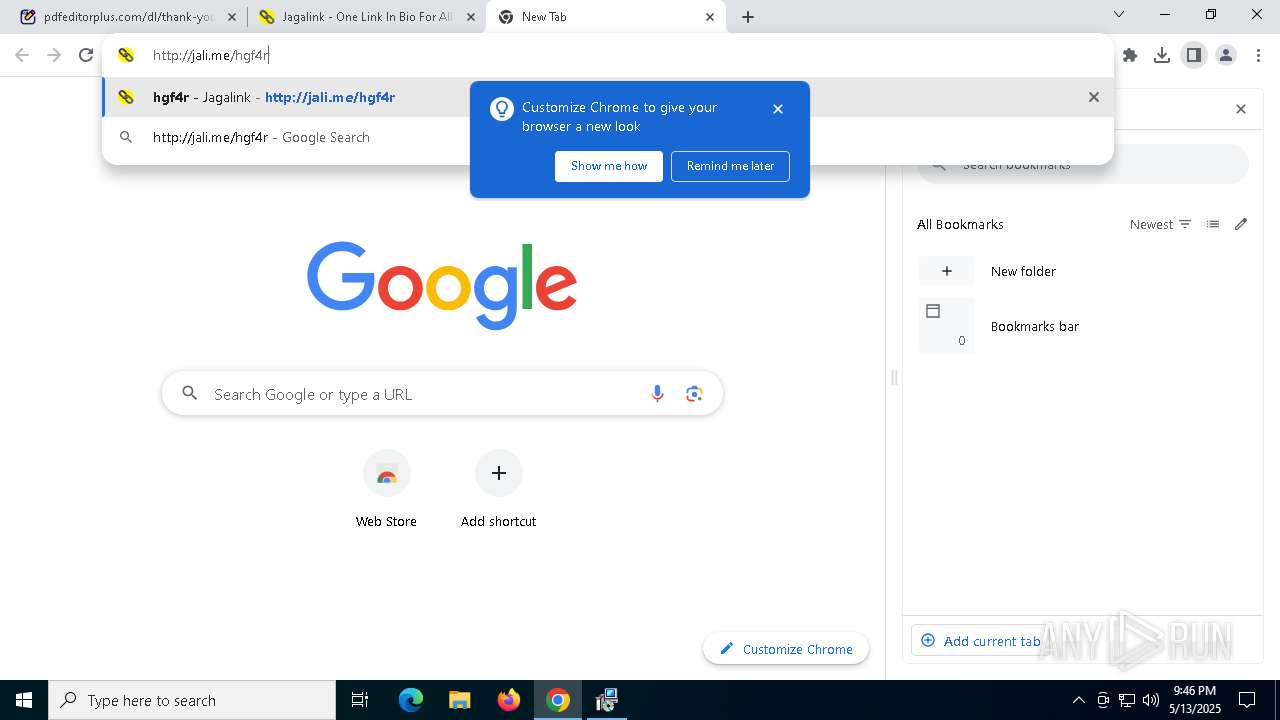Launch Microsoft Edge from the taskbar
Image resolution: width=1280 pixels, height=720 pixels.
tap(411, 700)
